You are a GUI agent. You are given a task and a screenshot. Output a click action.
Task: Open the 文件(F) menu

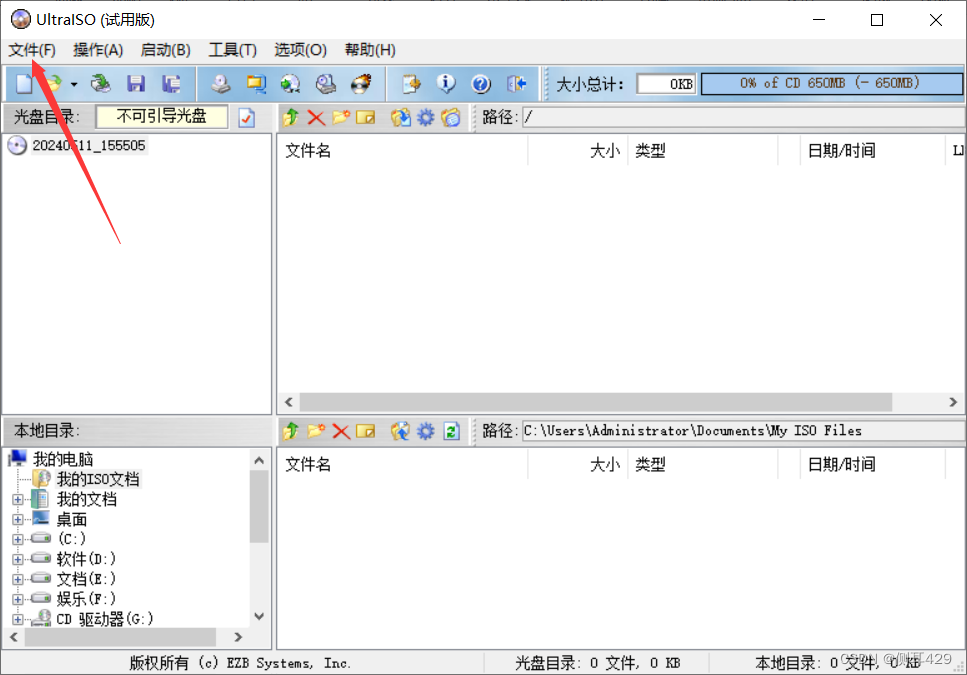pos(32,50)
